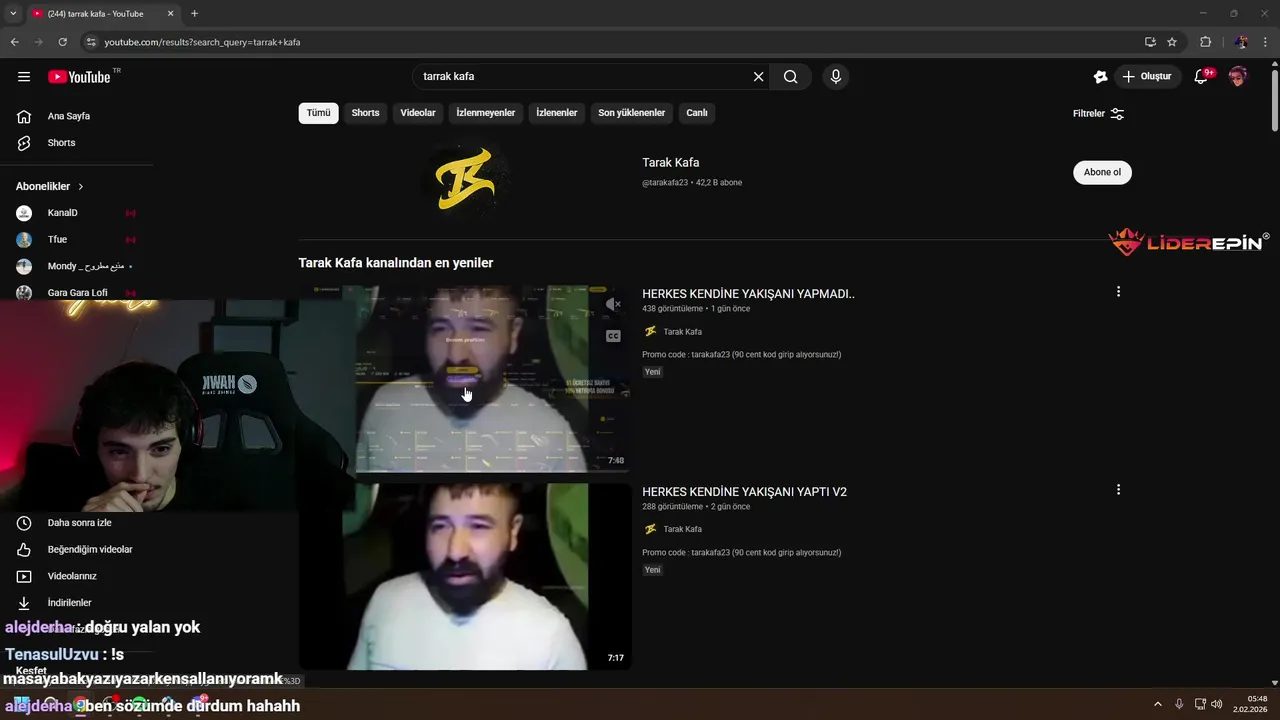Open Mondy subscription channel

click(86, 267)
